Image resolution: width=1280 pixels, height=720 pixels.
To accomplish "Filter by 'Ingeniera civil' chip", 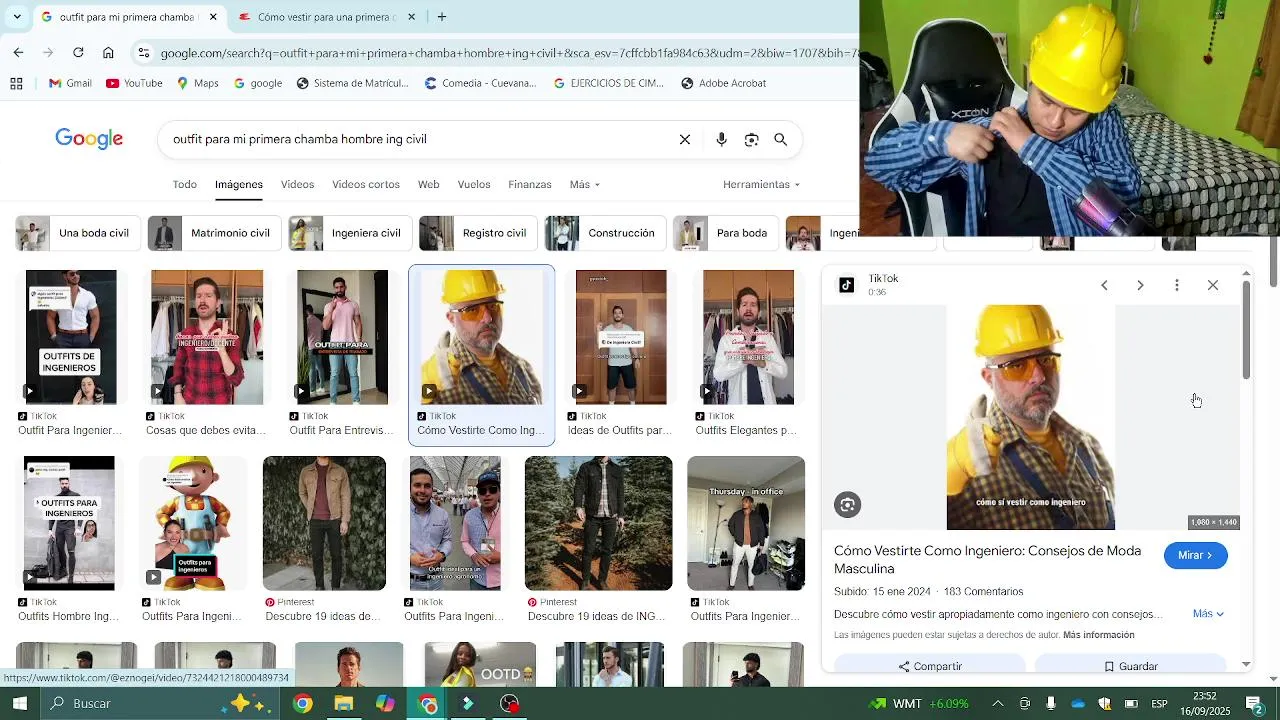I will (x=348, y=233).
